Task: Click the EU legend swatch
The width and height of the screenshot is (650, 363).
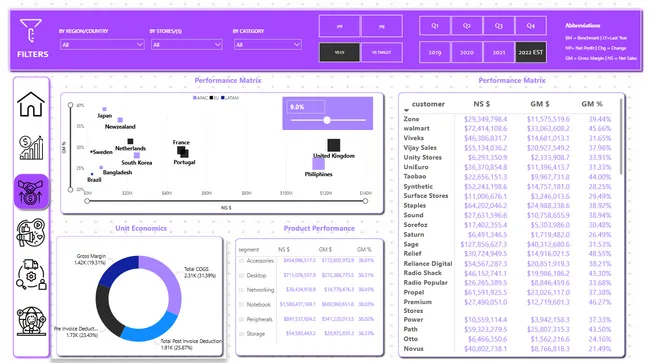Action: coord(211,98)
